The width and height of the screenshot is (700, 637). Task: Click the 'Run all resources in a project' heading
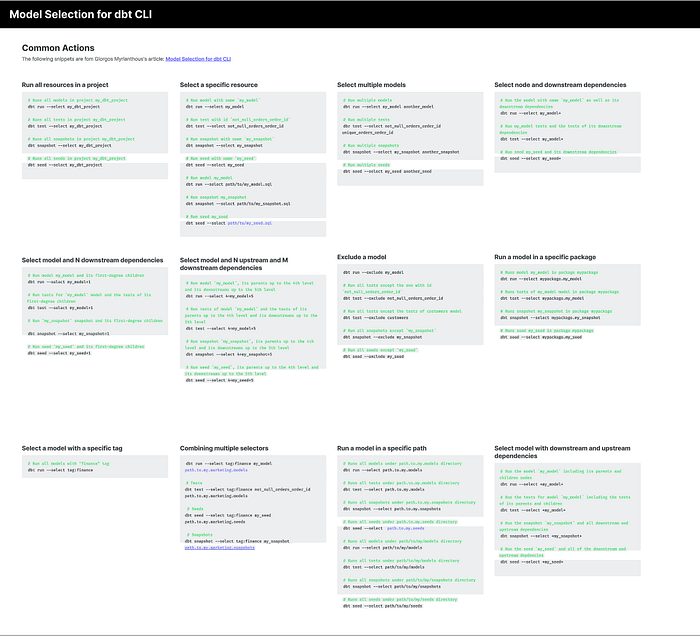point(65,85)
